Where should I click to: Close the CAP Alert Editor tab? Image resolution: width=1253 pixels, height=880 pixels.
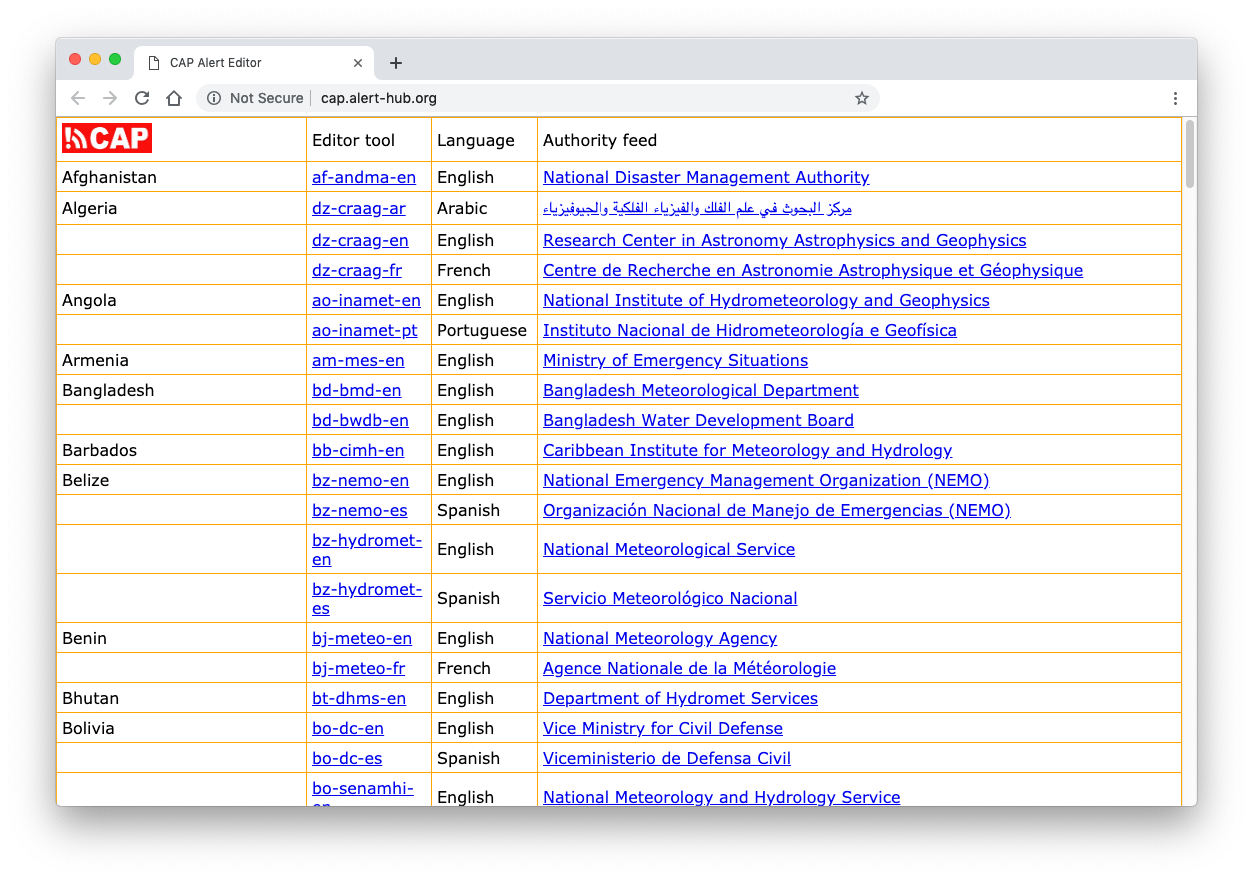358,63
